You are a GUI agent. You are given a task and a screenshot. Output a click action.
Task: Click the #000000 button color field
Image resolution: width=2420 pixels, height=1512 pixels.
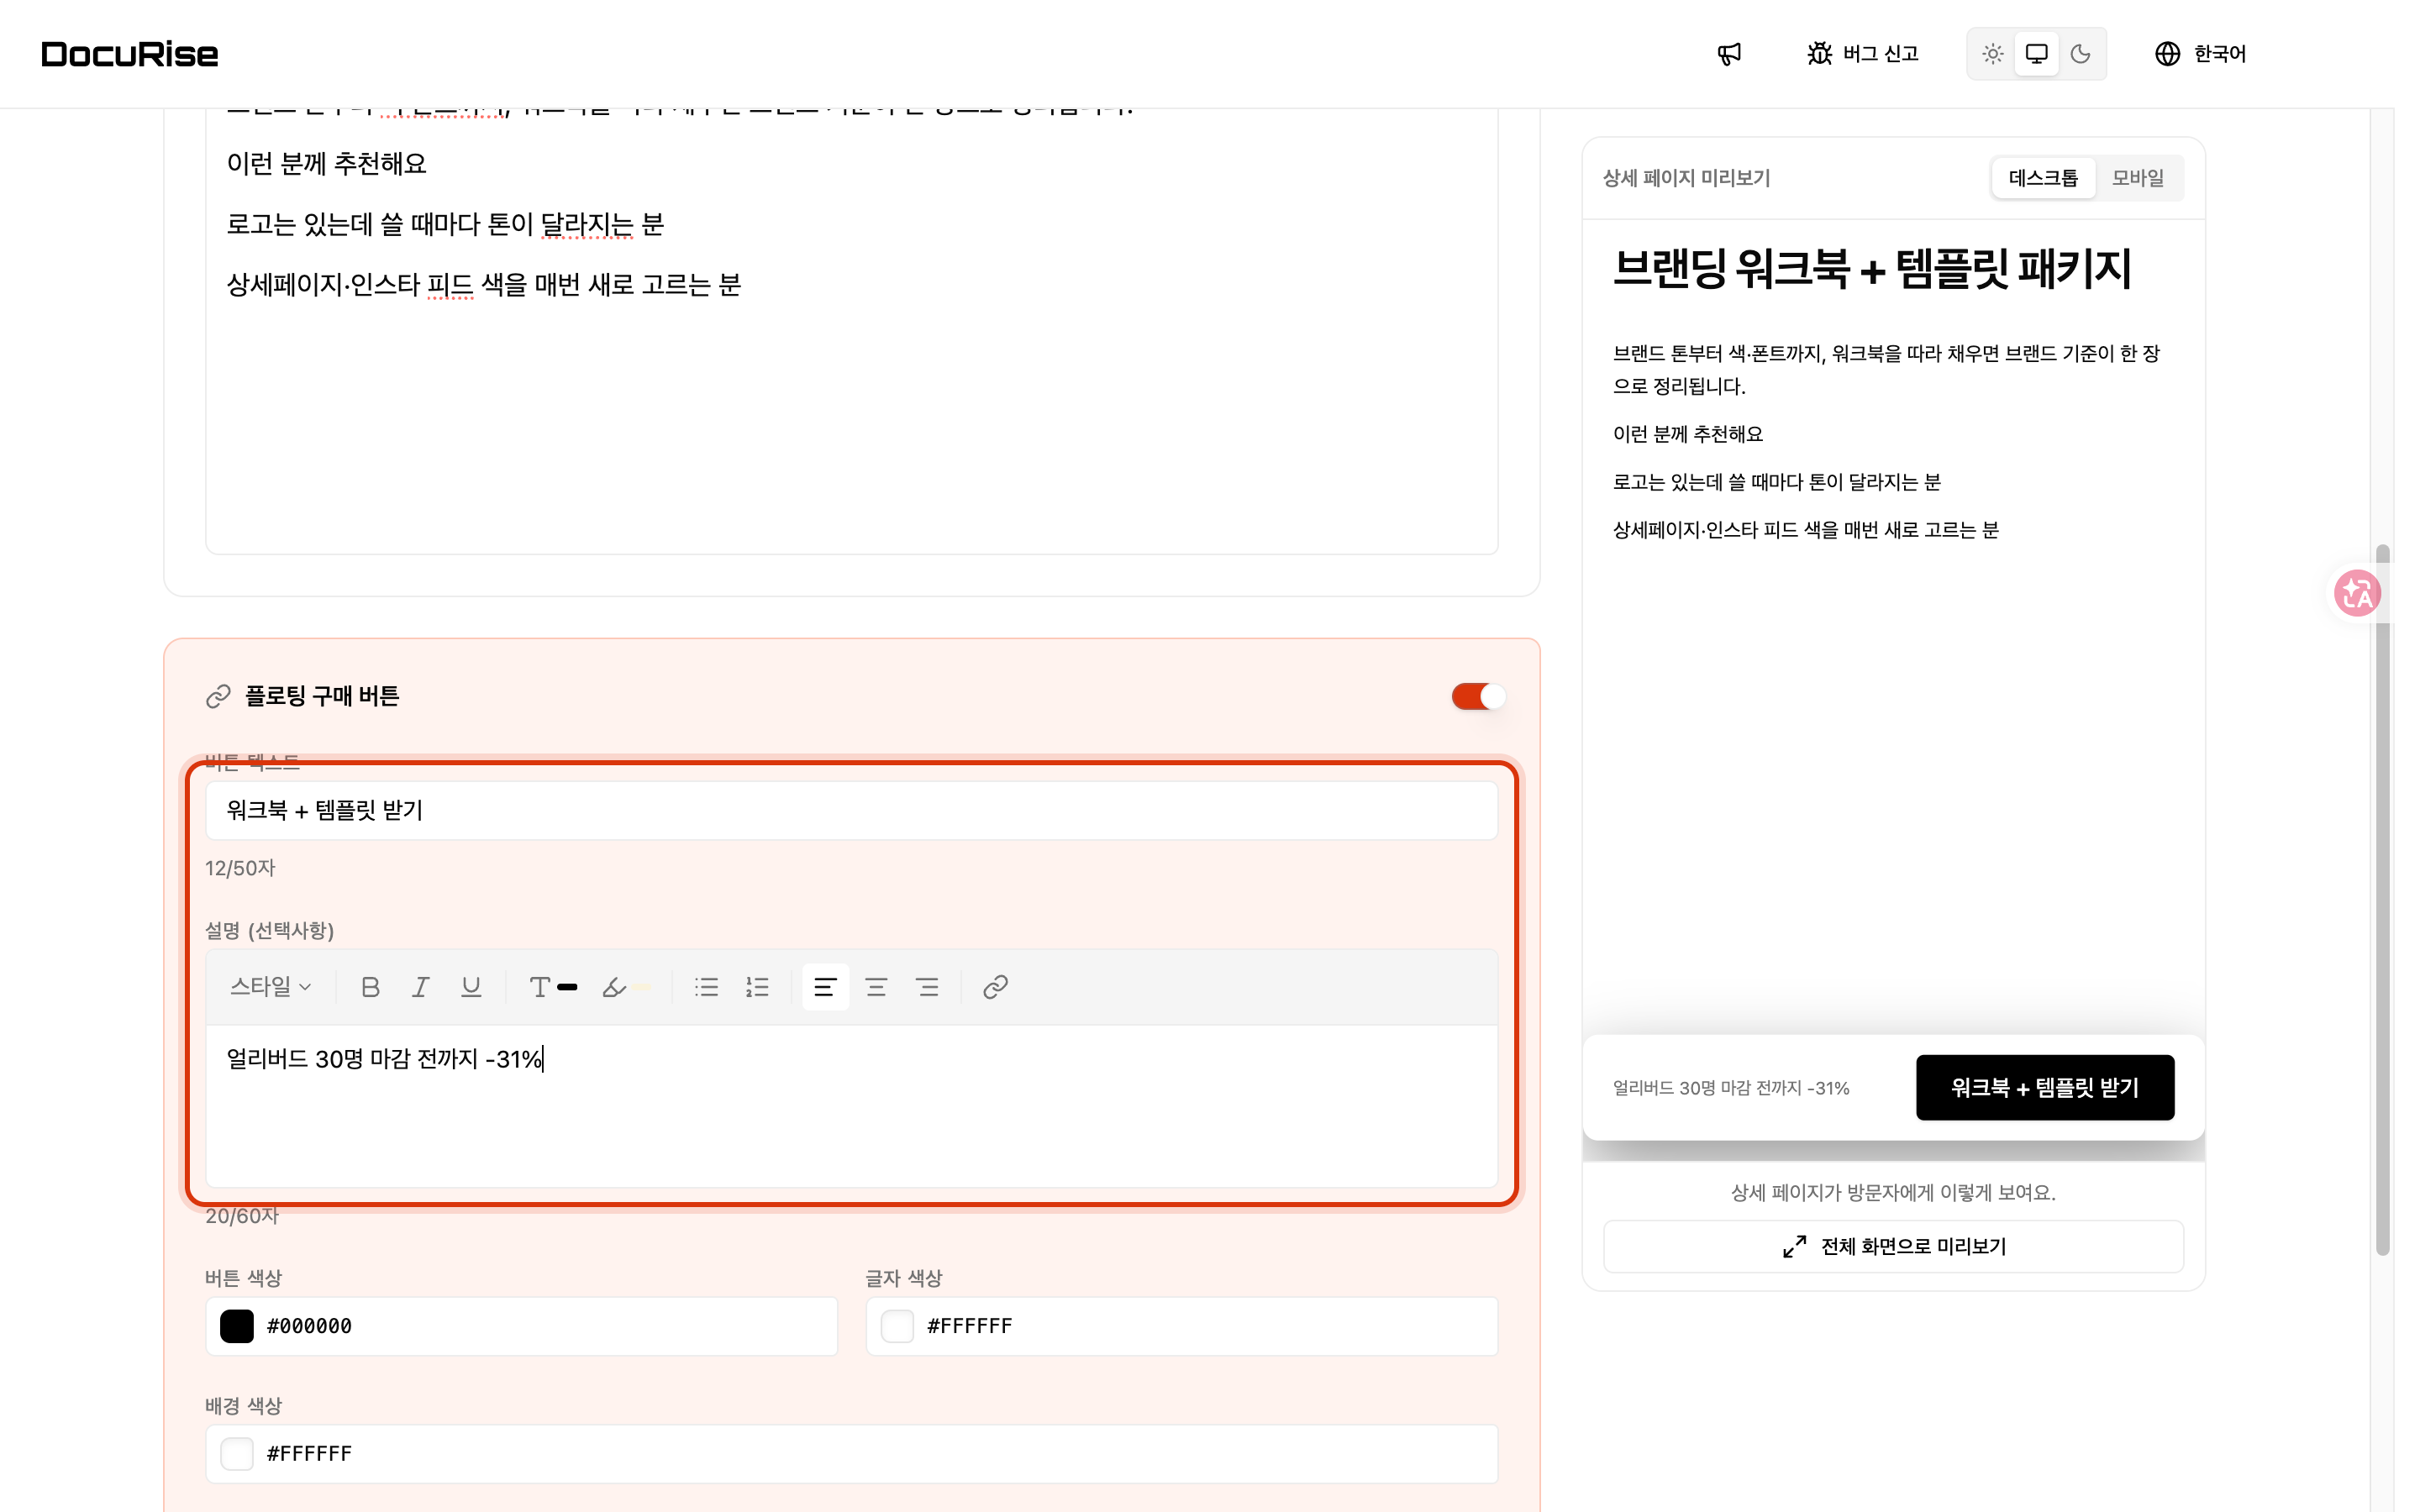pos(521,1326)
